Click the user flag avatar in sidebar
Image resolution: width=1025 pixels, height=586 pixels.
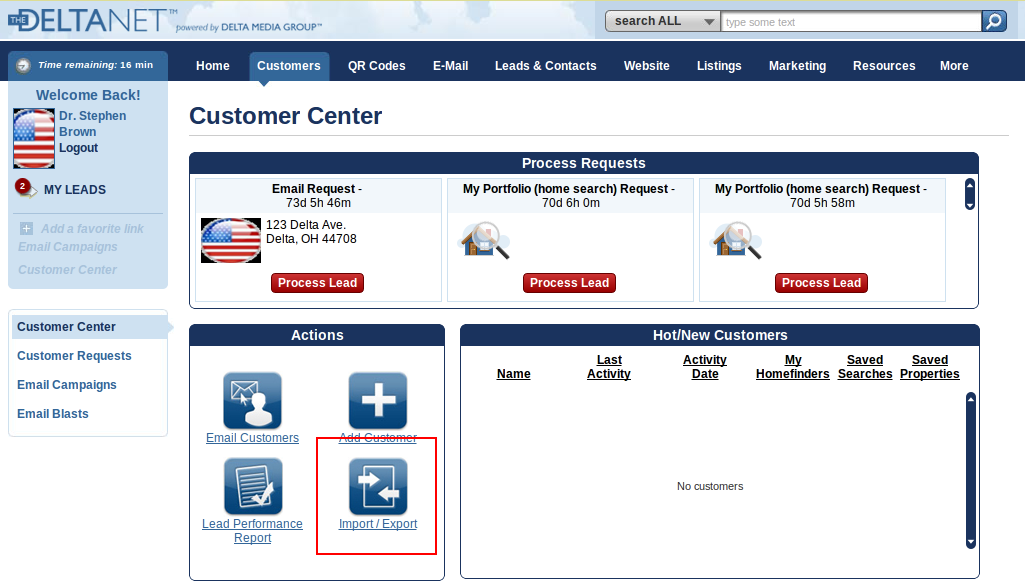[x=34, y=139]
